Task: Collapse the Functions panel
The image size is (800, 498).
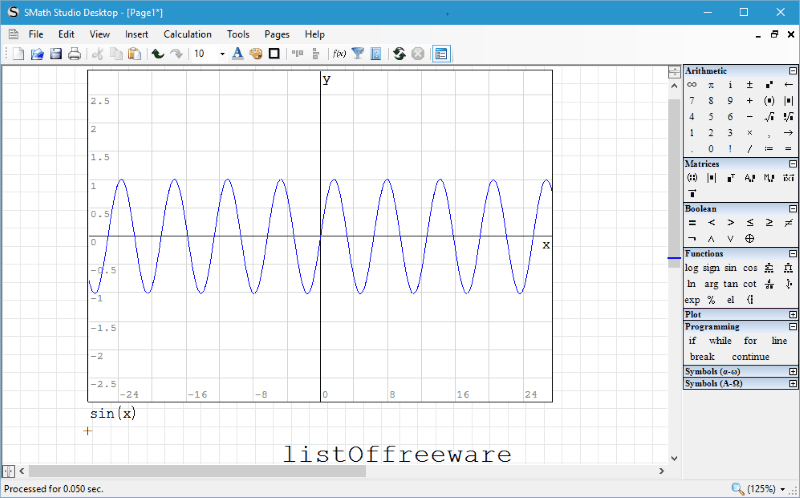Action: click(x=792, y=254)
